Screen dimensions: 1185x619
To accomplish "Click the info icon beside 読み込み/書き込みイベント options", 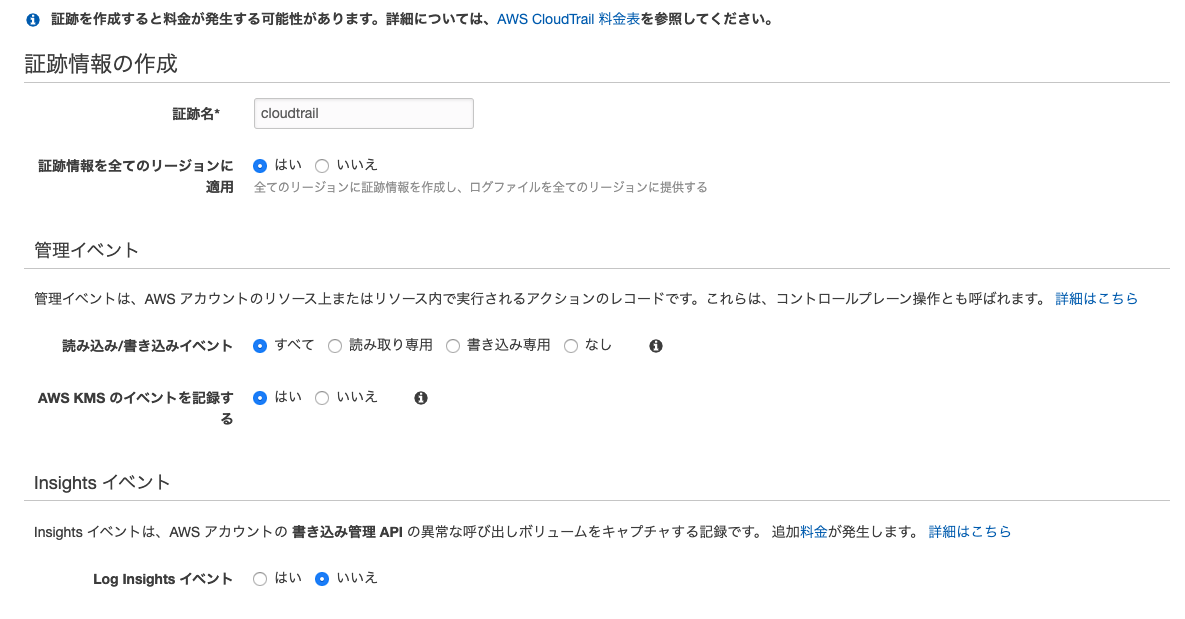I will [x=656, y=346].
